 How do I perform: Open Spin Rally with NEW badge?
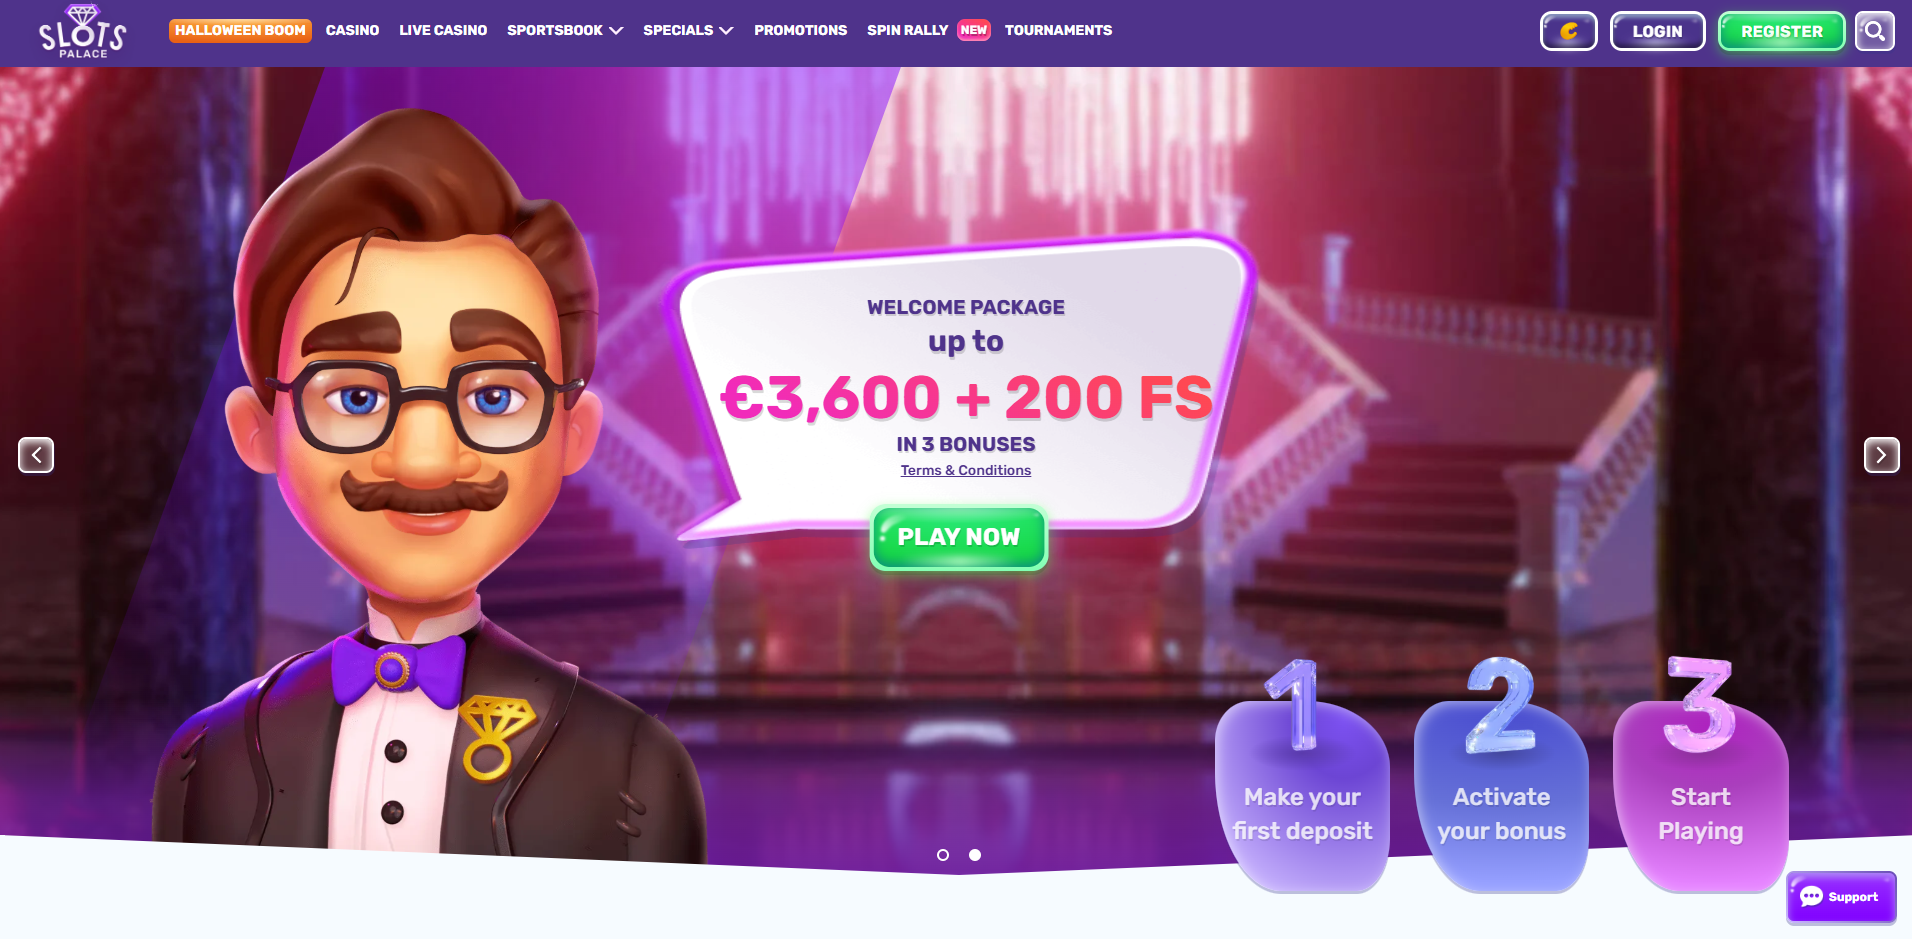pos(929,30)
